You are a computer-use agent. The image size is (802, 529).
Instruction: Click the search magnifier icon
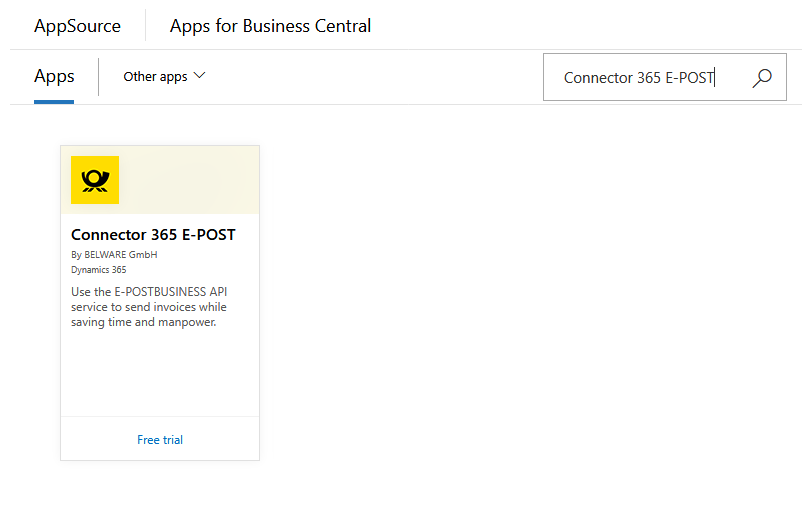coord(762,78)
